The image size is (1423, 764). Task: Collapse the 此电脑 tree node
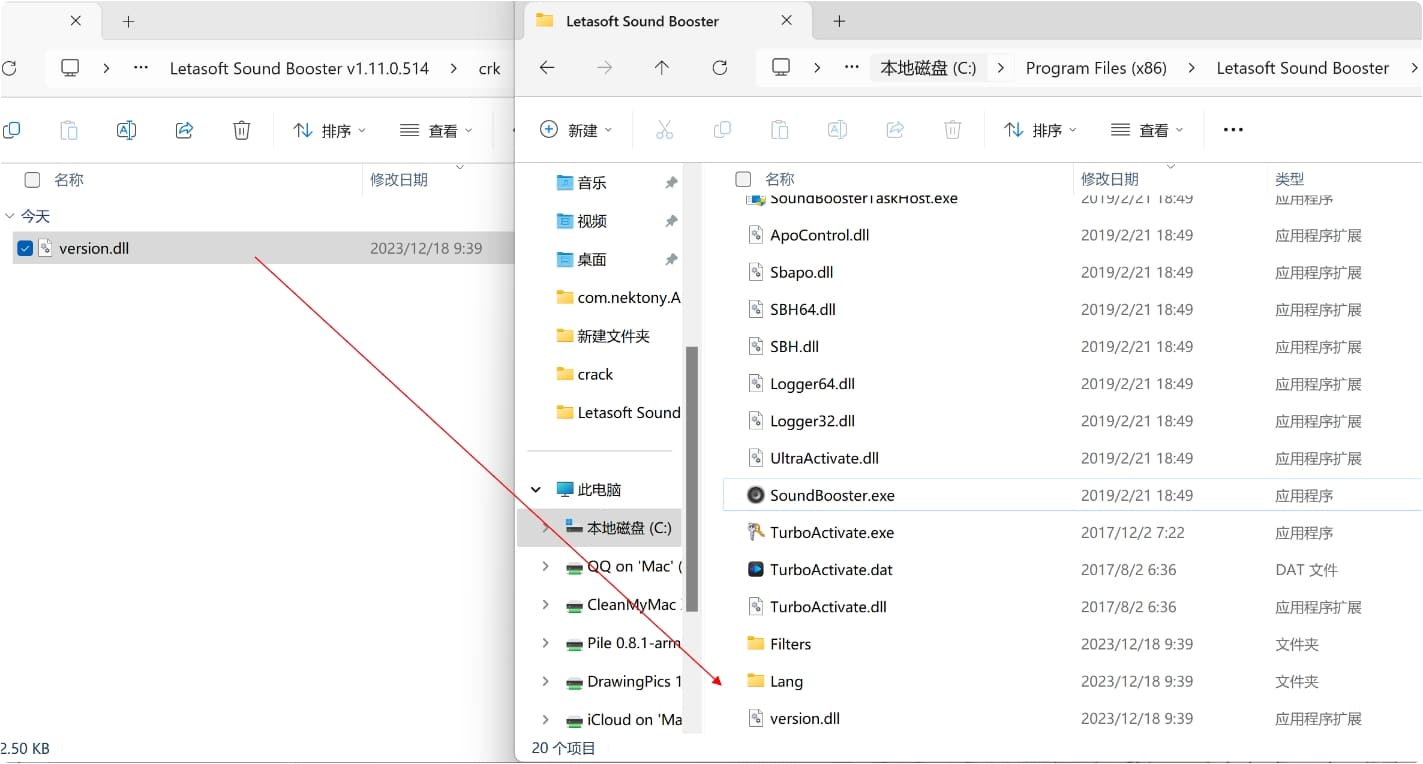click(x=536, y=490)
